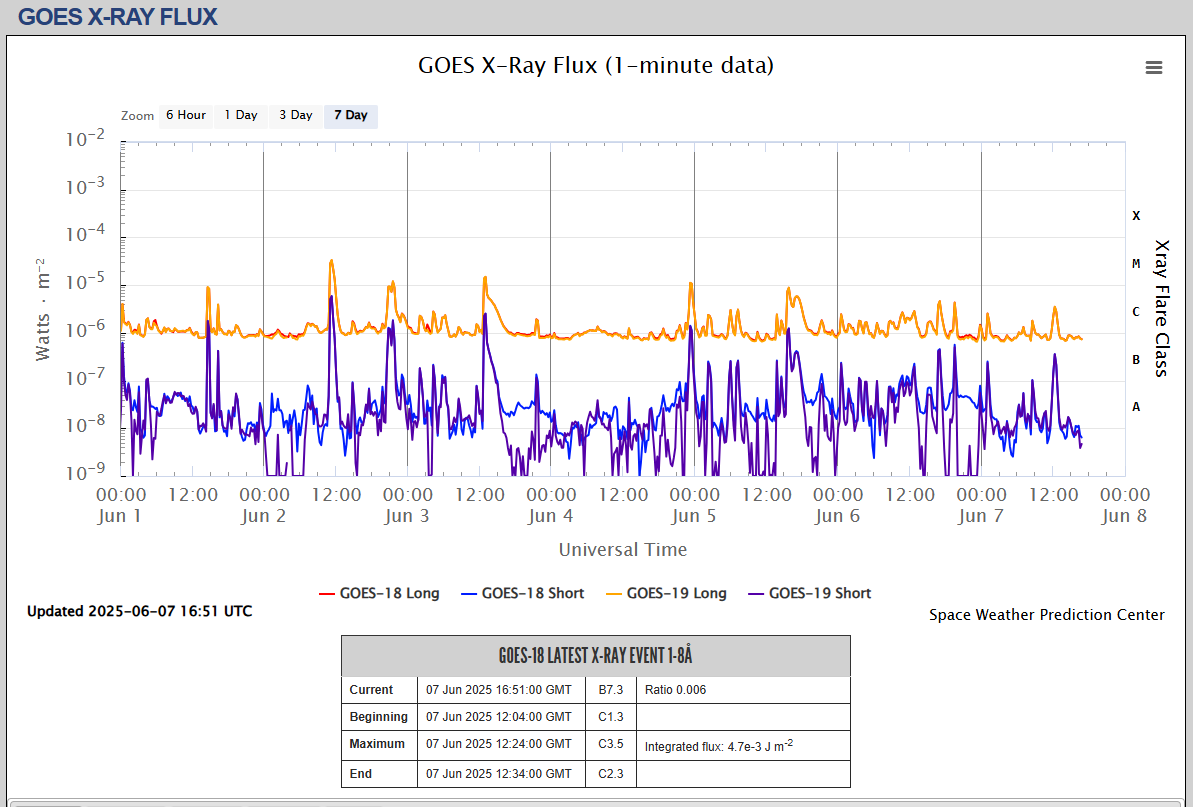Click the Space Weather Prediction Center credit
Viewport: 1193px width, 807px height.
pos(1046,615)
